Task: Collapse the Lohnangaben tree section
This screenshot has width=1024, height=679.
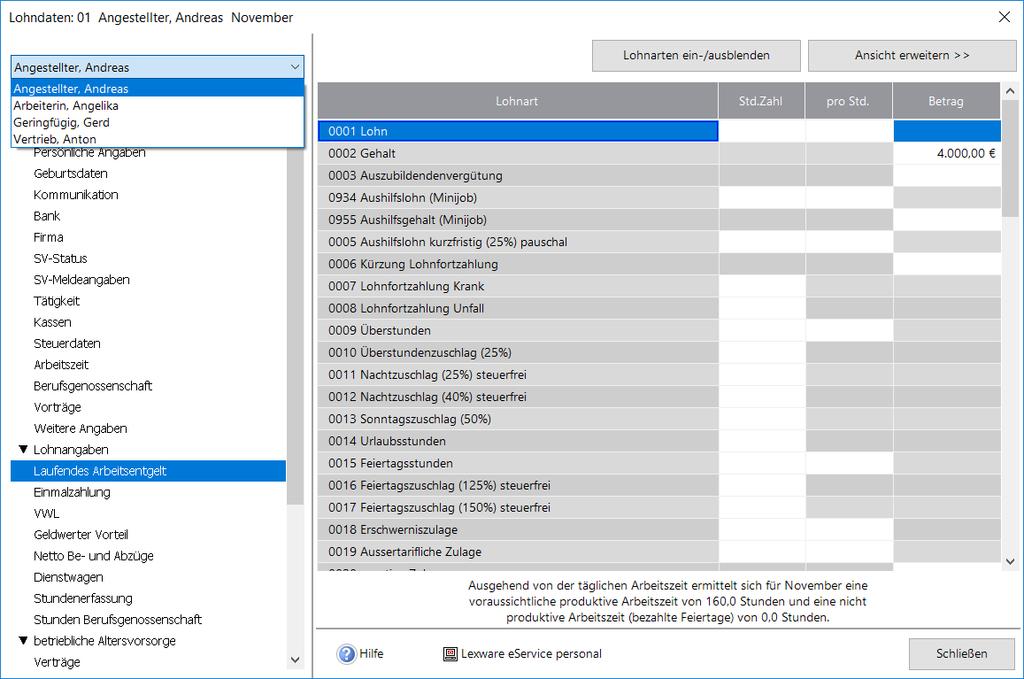Action: [x=24, y=450]
